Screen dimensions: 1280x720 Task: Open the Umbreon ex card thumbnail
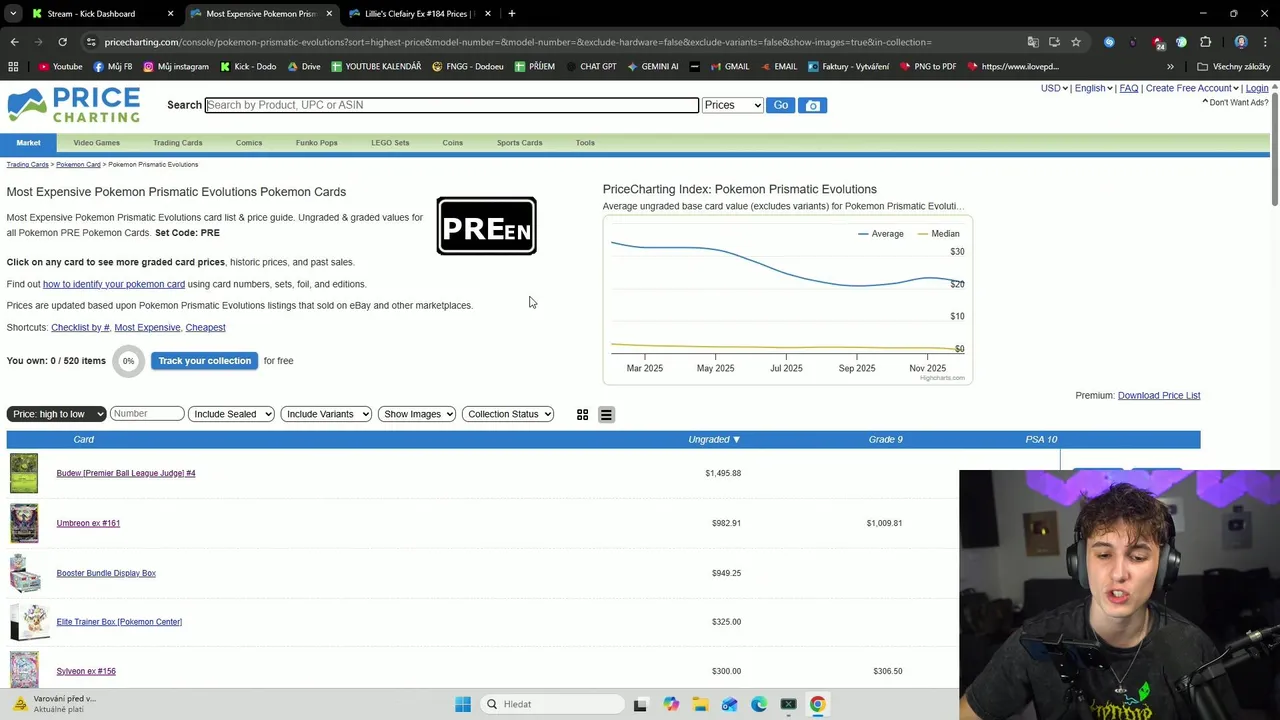point(24,523)
